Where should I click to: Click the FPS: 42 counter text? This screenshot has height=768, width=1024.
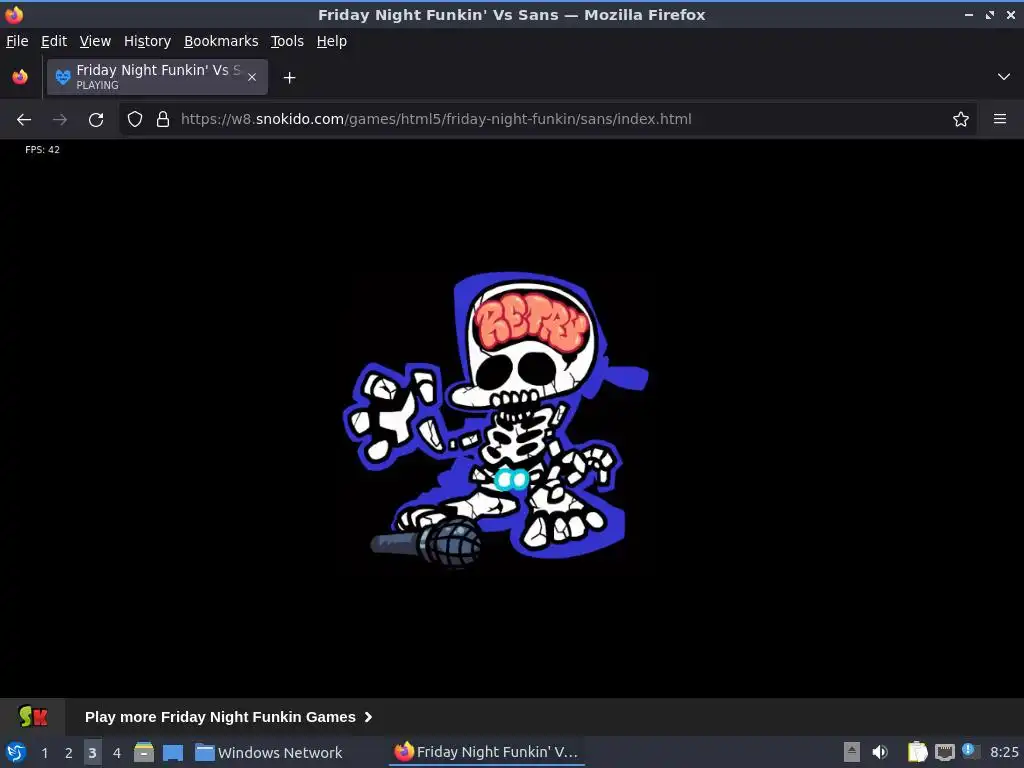(x=42, y=150)
